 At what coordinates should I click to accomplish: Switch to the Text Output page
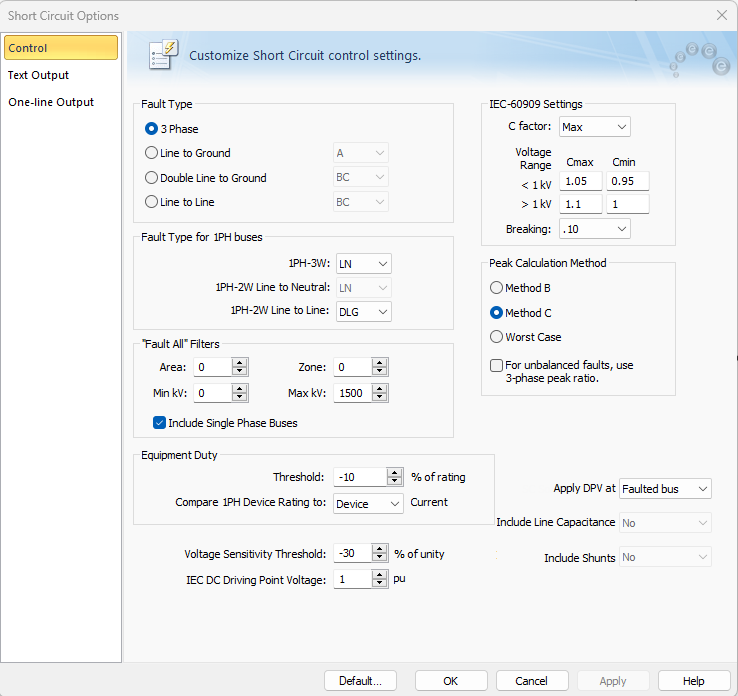pyautogui.click(x=61, y=75)
